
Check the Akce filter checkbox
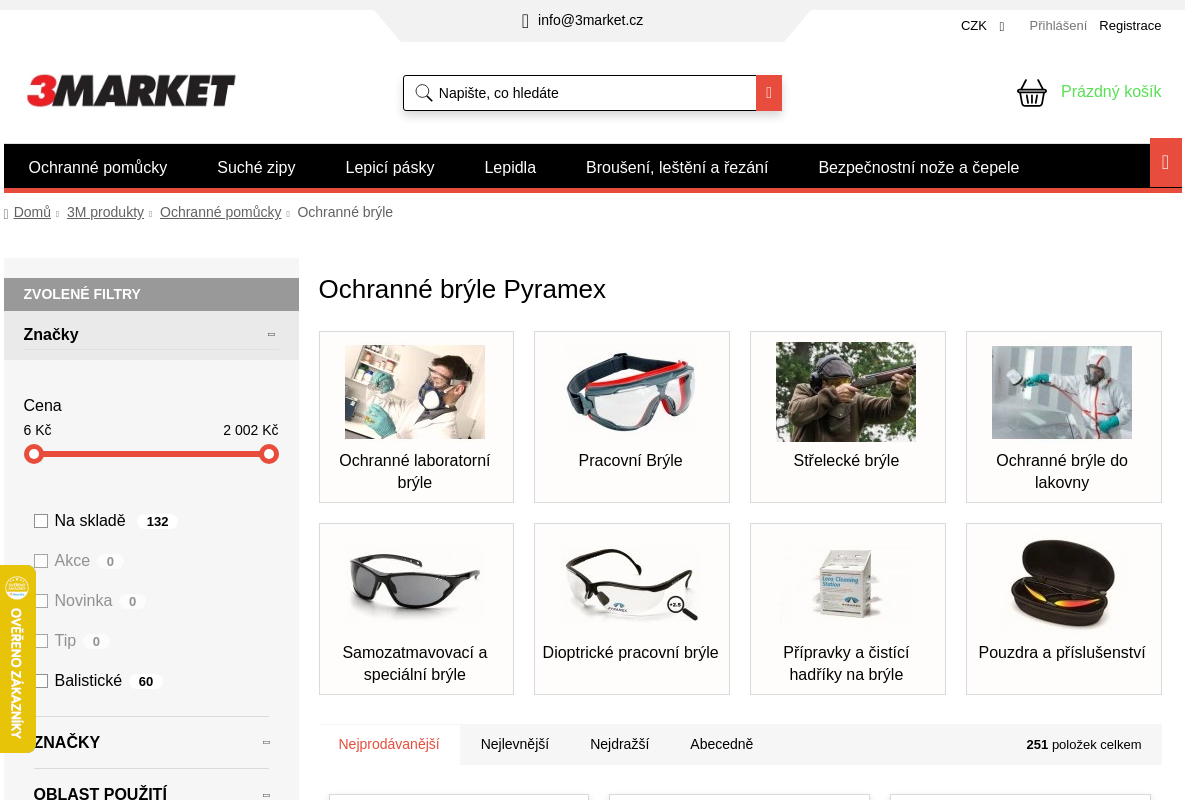[41, 561]
